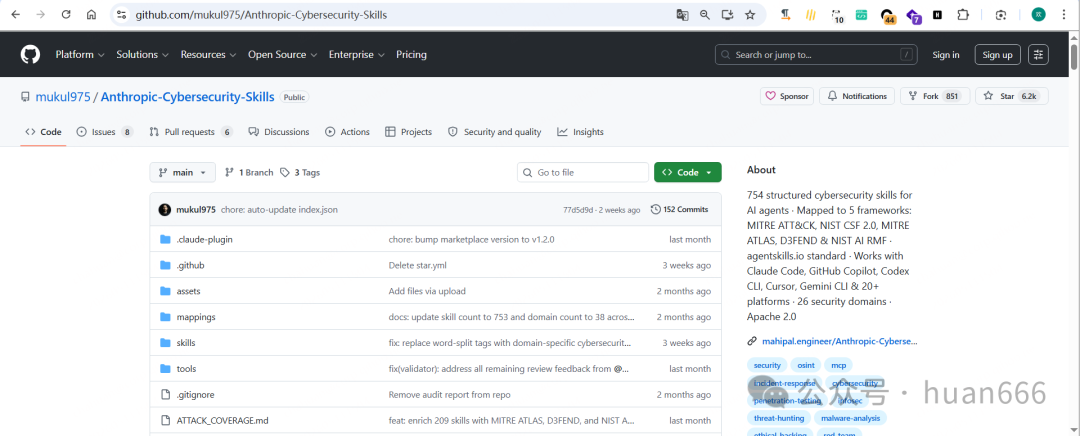Open the skills folder
Viewport: 1080px width, 436px height.
click(x=186, y=343)
